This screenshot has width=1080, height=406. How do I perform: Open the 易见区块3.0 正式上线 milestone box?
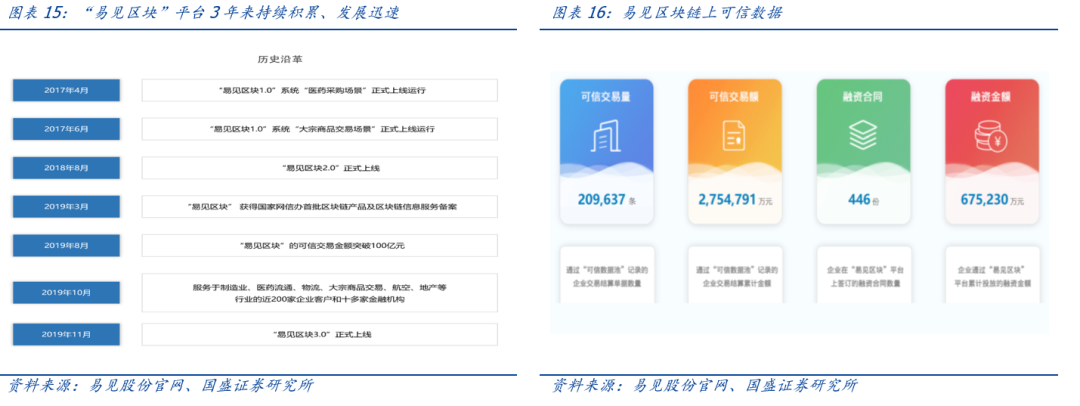(x=320, y=334)
